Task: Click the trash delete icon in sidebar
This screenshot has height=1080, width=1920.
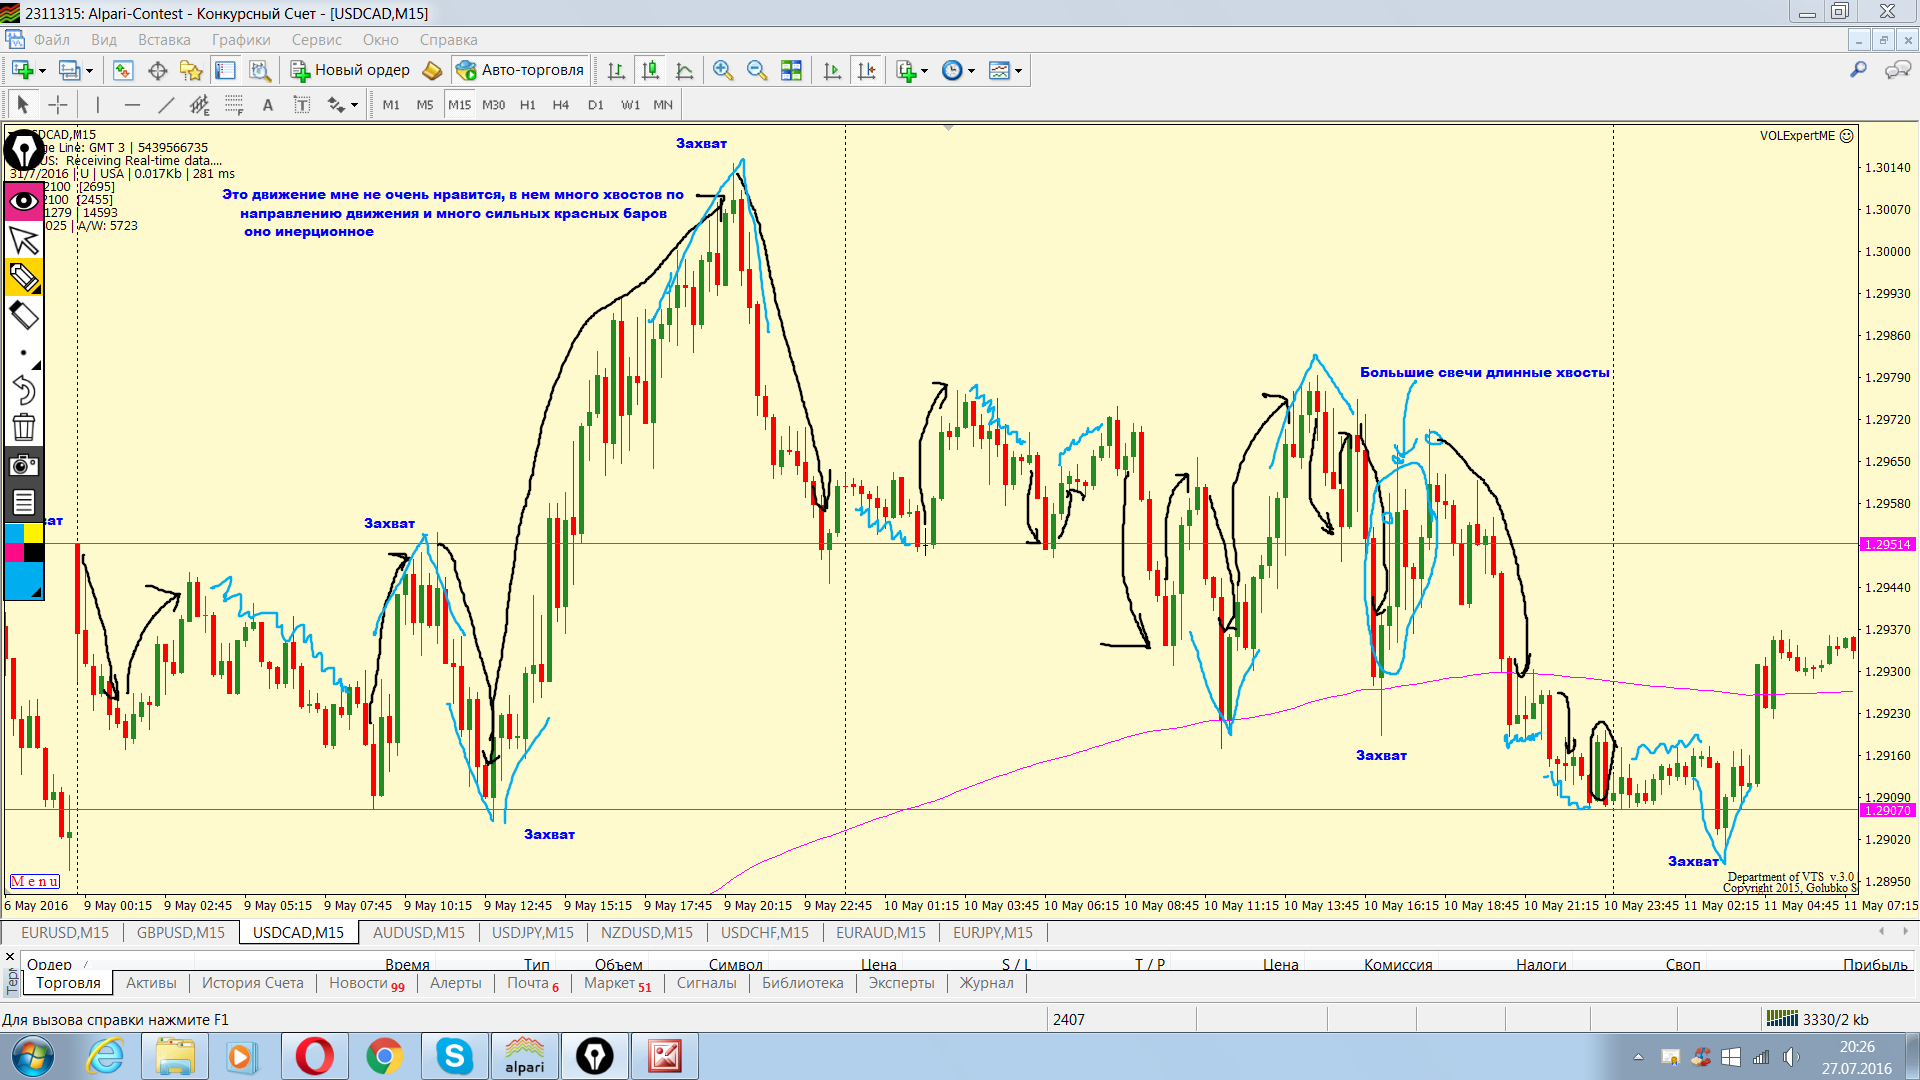Action: pos(24,428)
